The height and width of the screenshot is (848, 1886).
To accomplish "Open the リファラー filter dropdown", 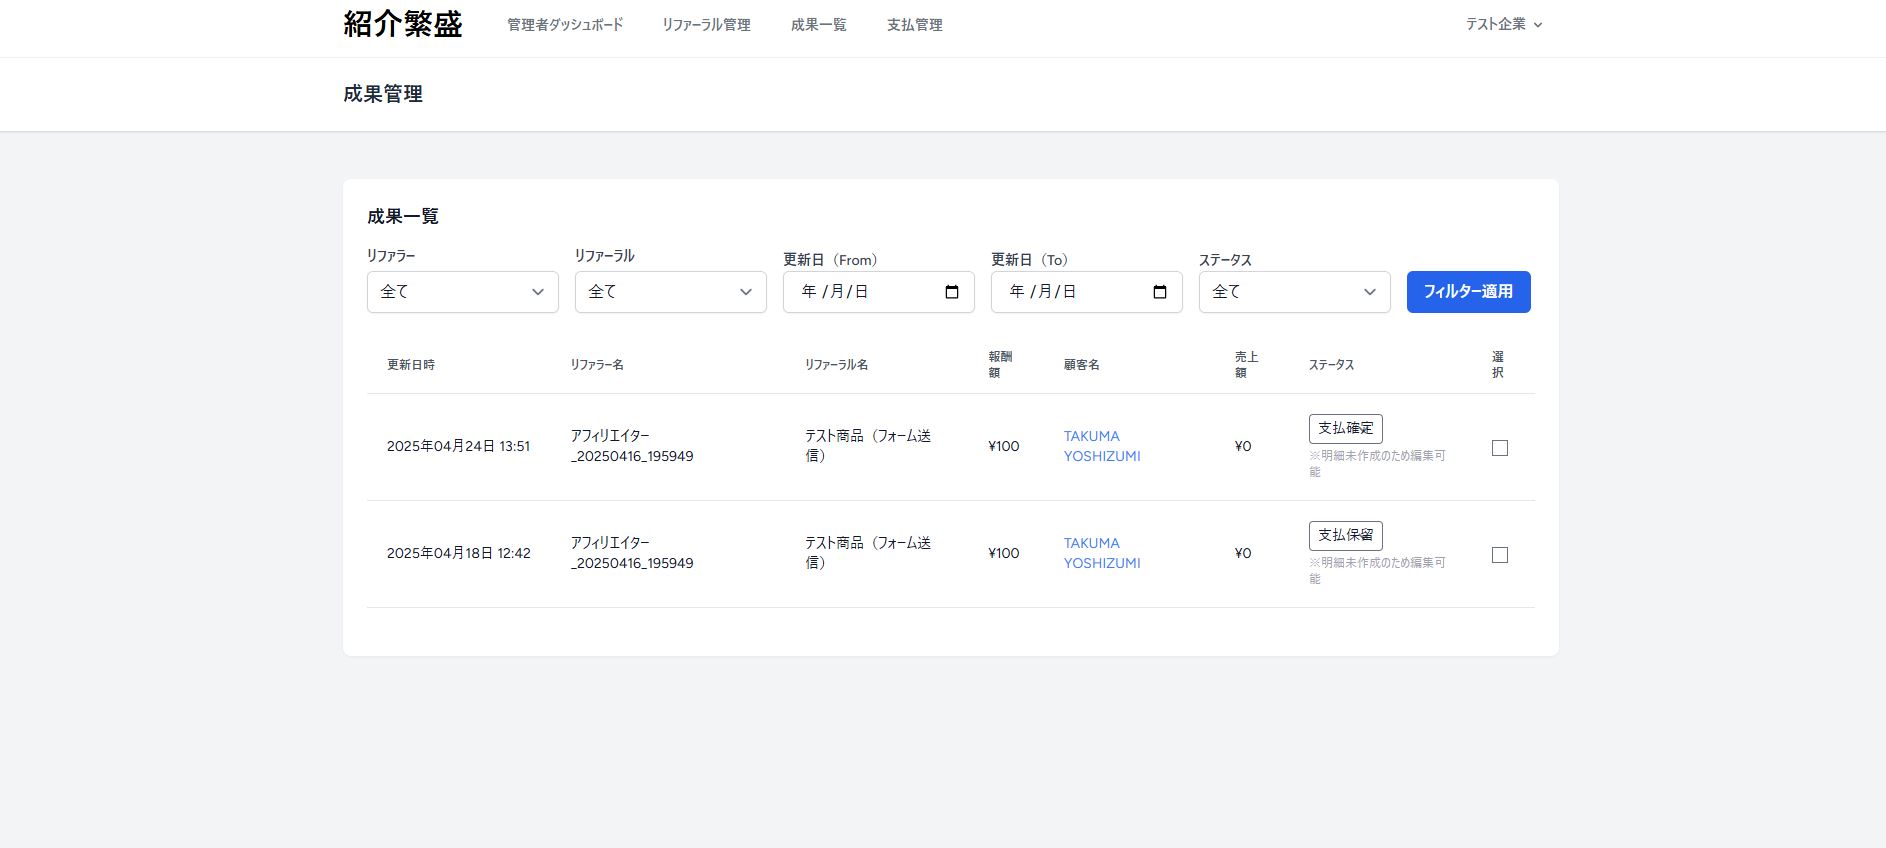I will coord(463,292).
